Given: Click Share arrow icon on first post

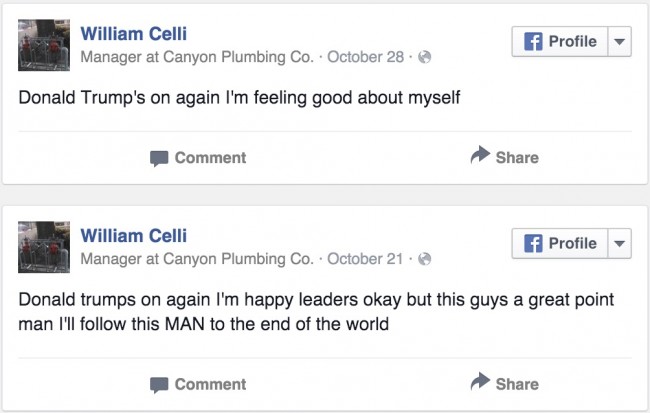Looking at the screenshot, I should click(x=480, y=156).
